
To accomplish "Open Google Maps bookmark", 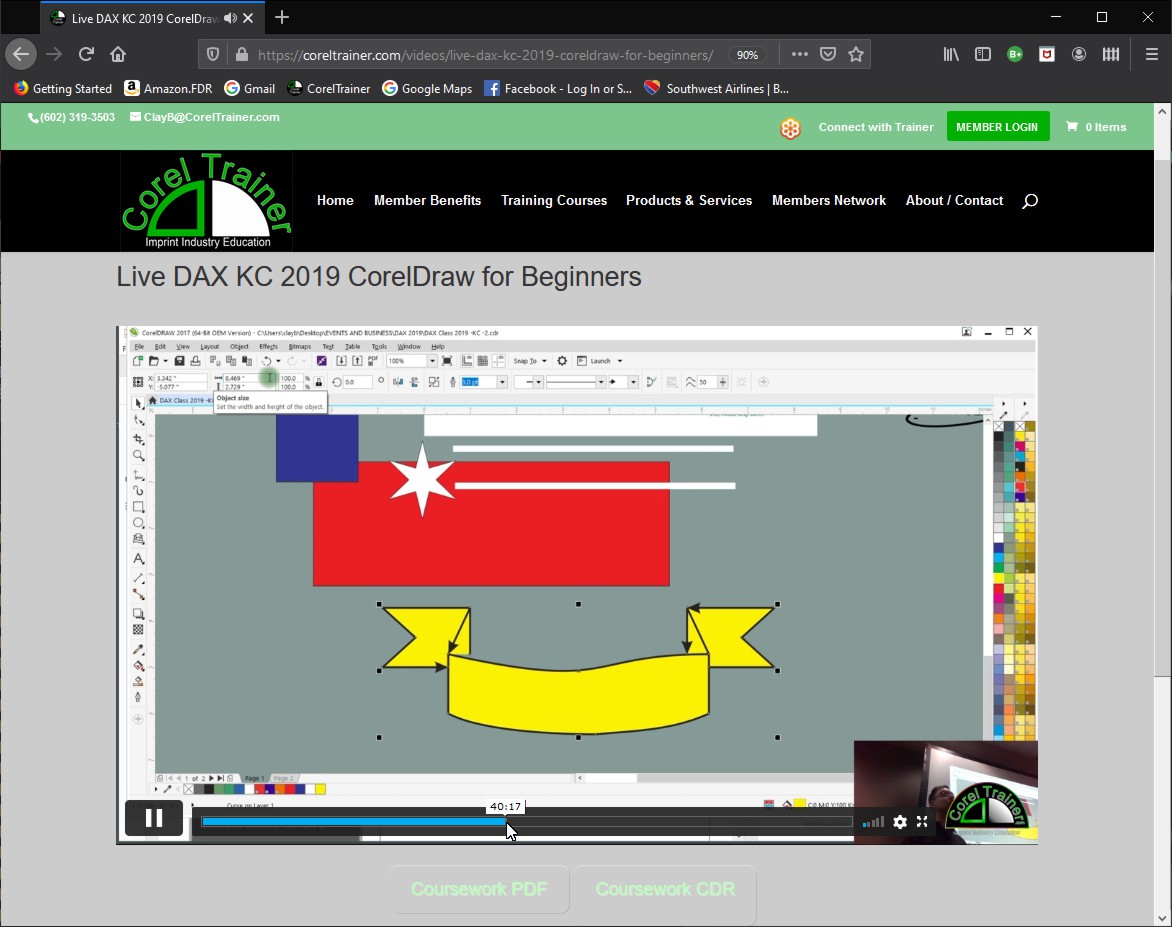I will tap(427, 88).
